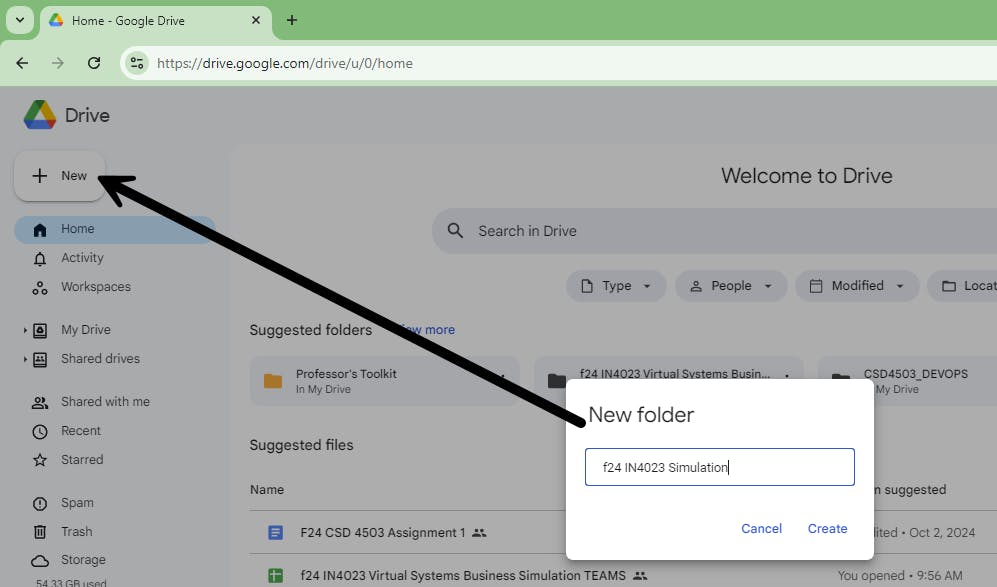Click the Name column header
The height and width of the screenshot is (587, 997).
(267, 490)
